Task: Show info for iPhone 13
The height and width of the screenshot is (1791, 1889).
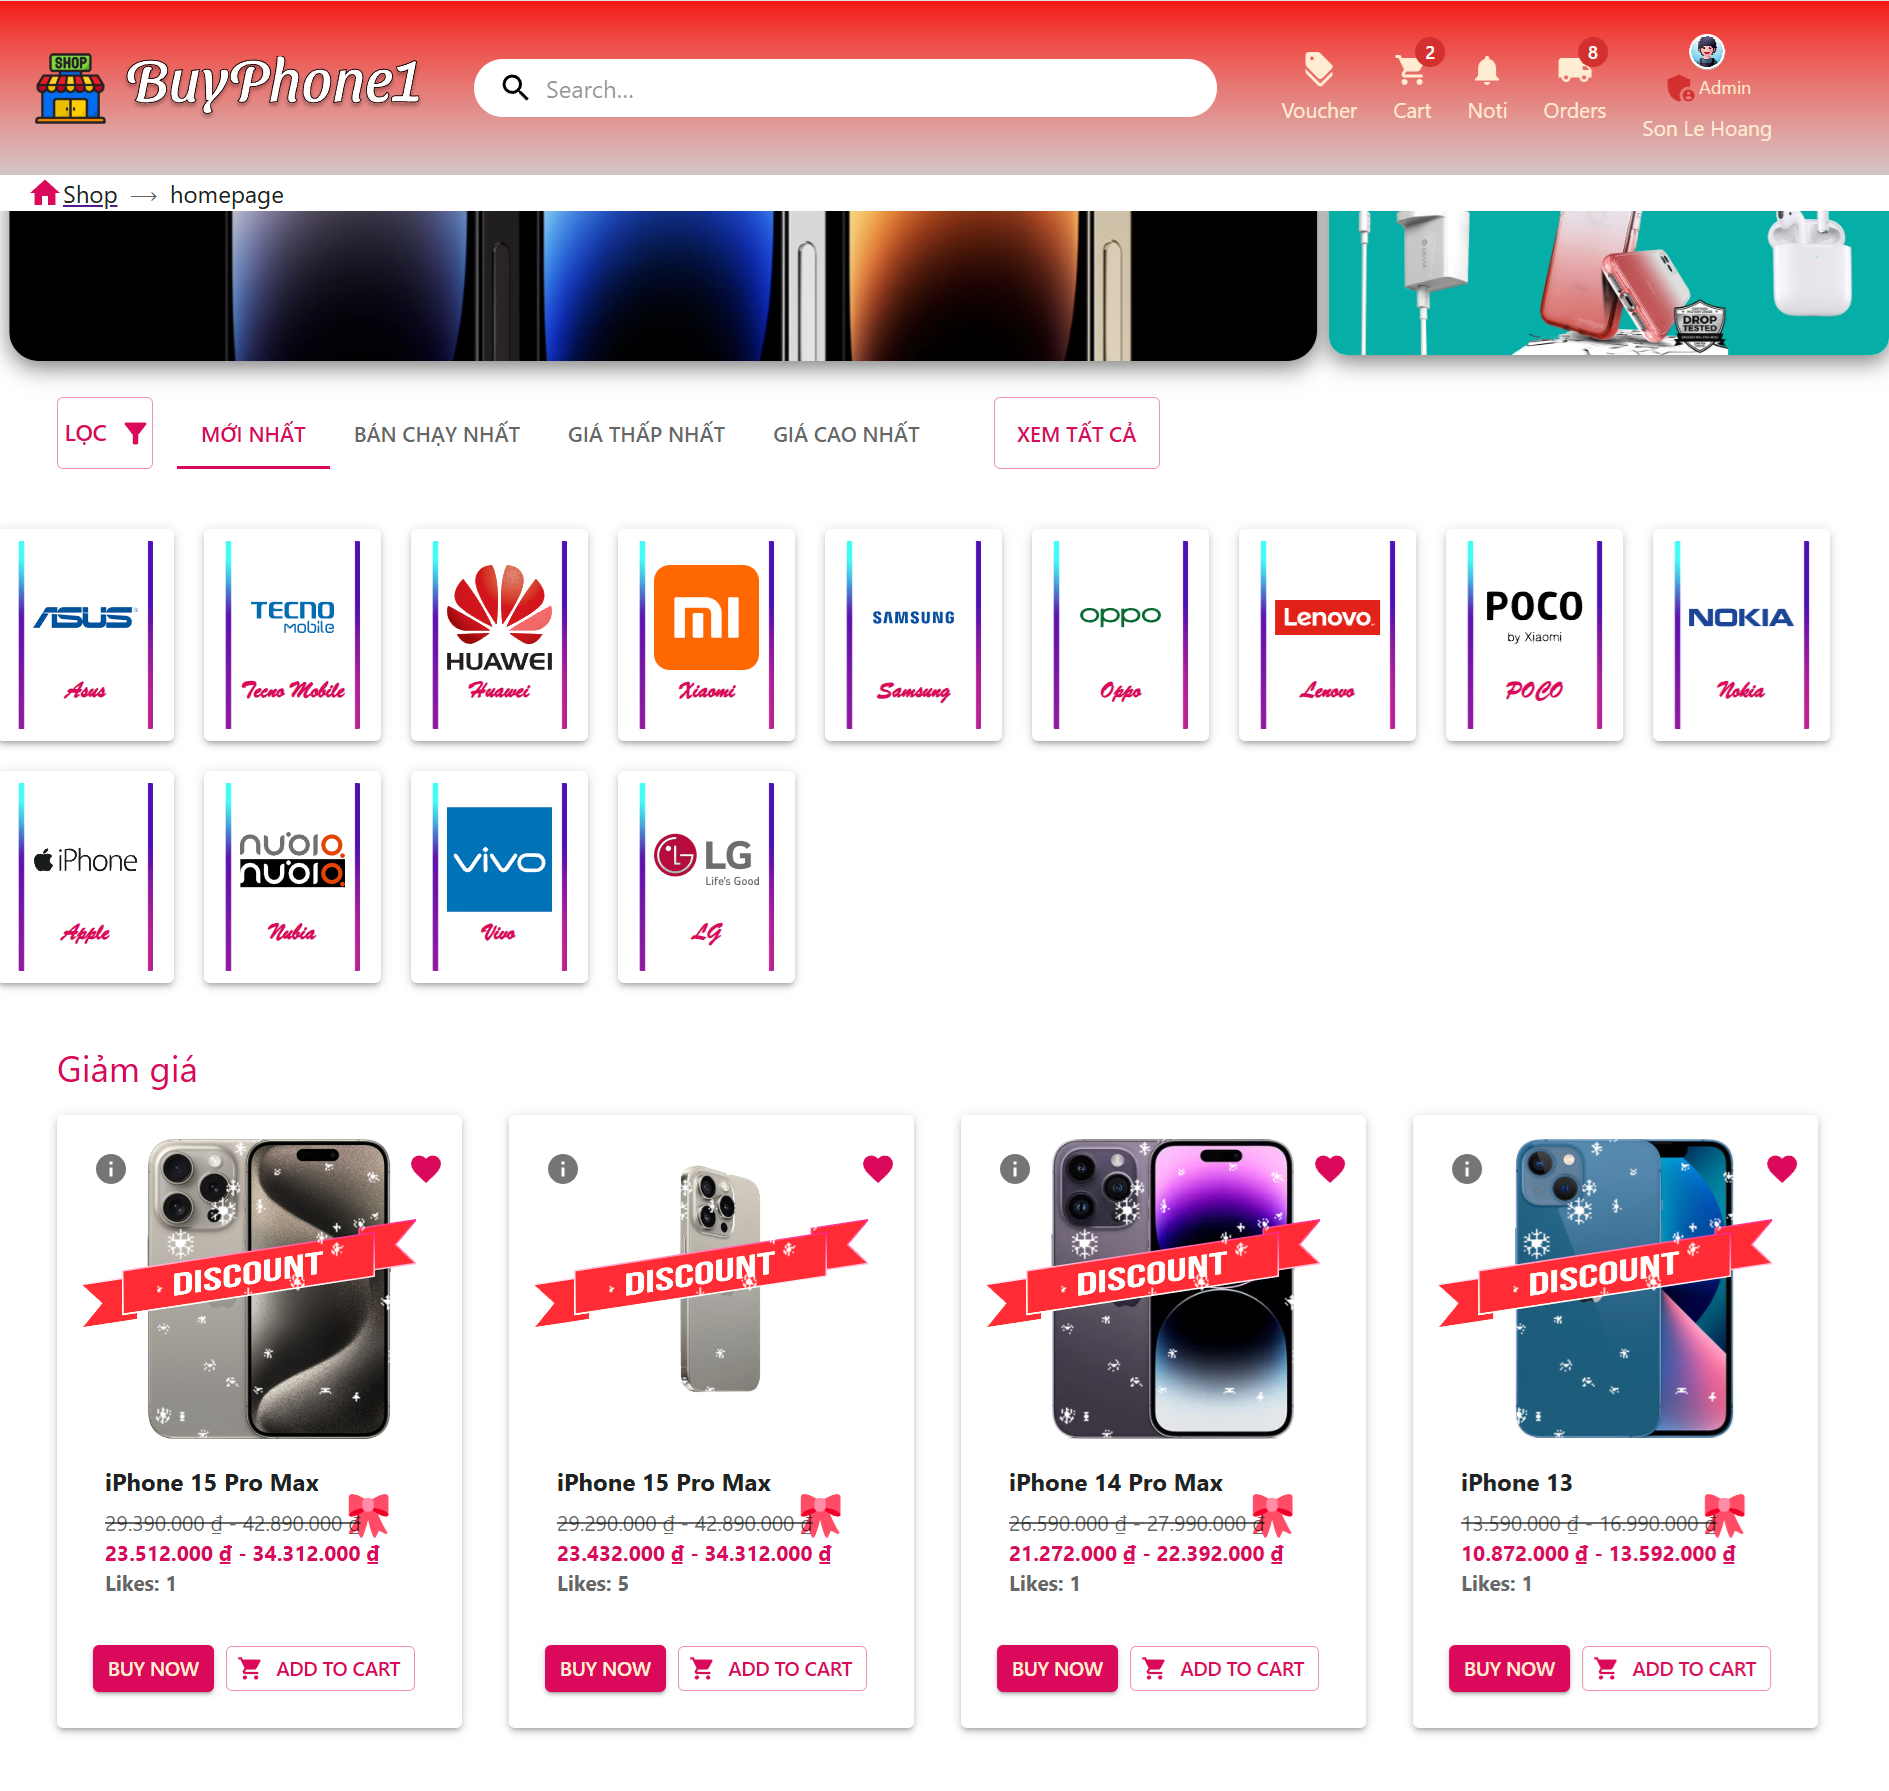Action: 1467,1169
